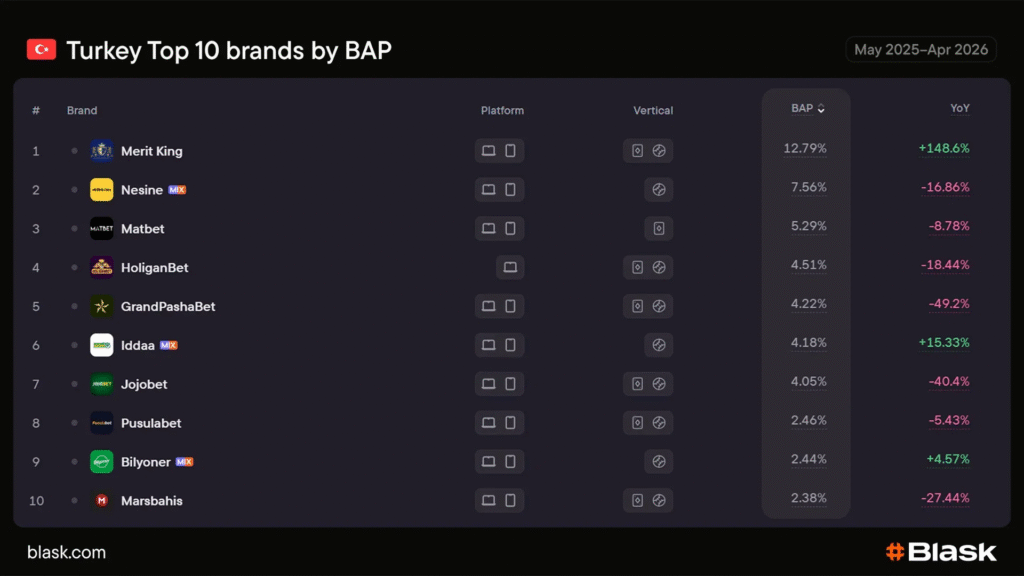1024x576 pixels.
Task: Click the -16.86% YoY value
Action: (945, 187)
